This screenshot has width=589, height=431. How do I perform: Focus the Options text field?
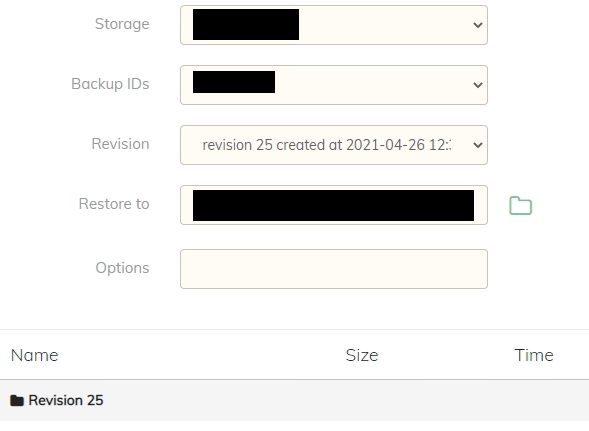[x=334, y=269]
